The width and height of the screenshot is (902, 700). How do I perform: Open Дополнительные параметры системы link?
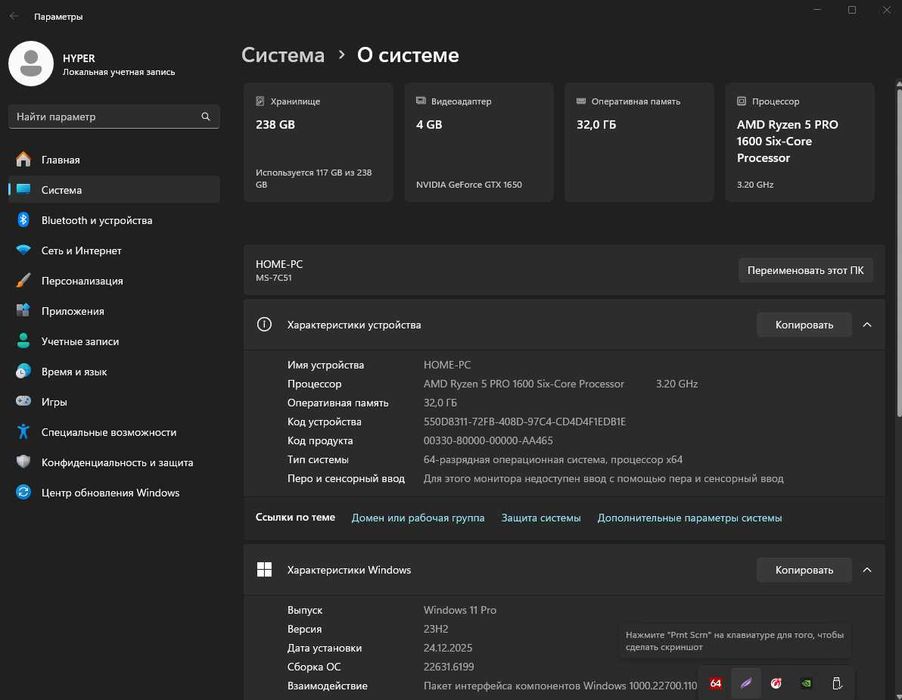tap(689, 518)
